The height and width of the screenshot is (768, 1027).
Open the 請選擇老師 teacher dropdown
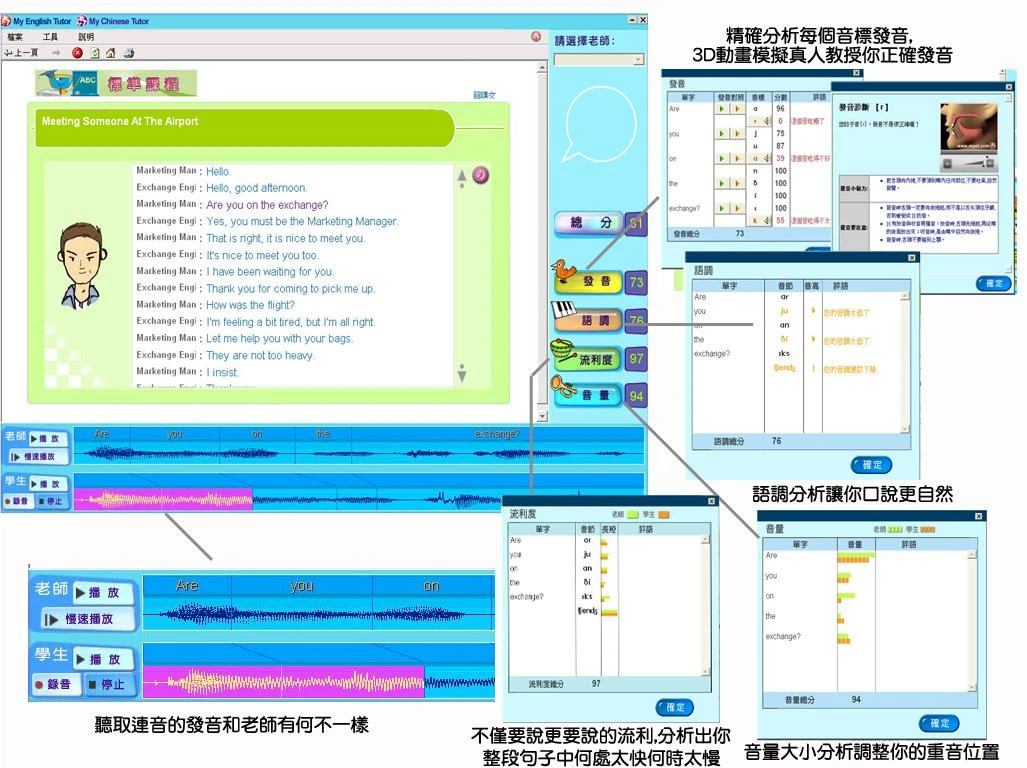point(598,60)
